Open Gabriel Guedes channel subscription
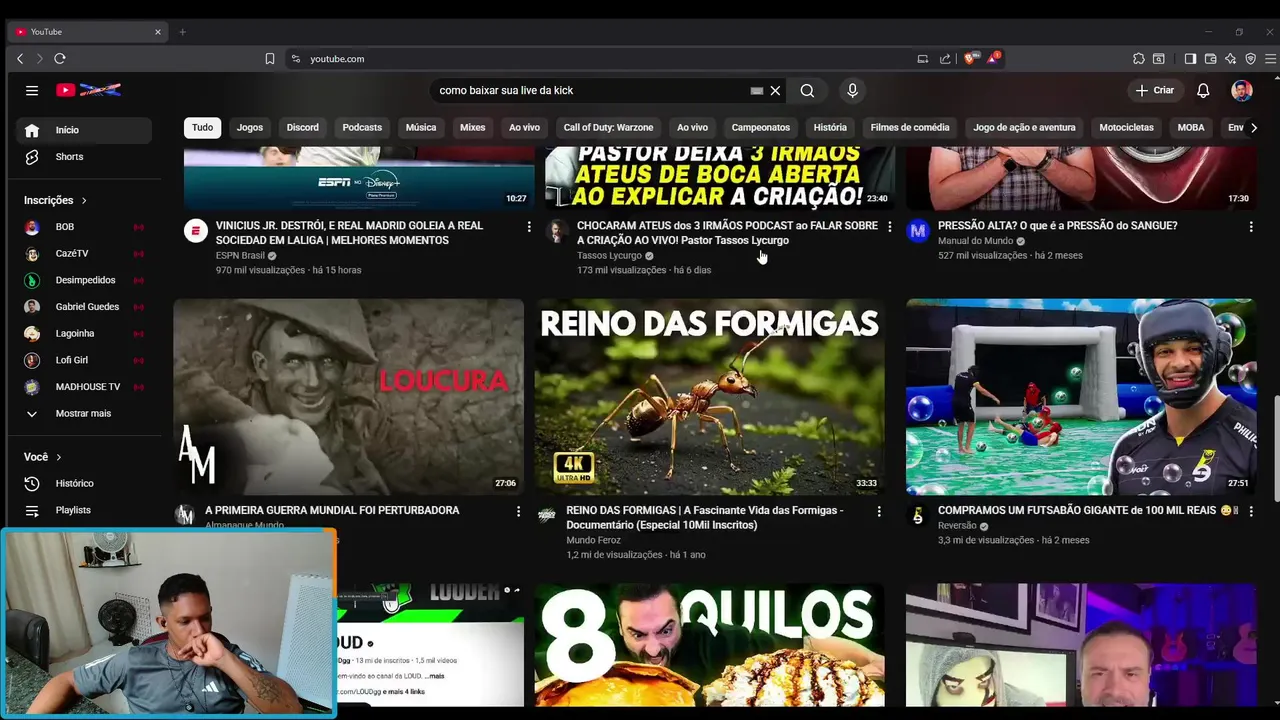This screenshot has width=1280, height=720. (84, 307)
